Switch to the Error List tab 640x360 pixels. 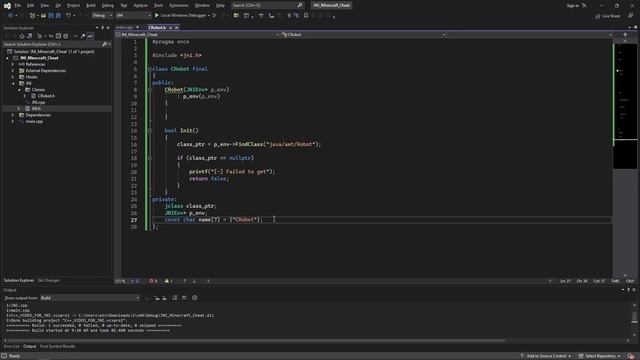point(11,346)
